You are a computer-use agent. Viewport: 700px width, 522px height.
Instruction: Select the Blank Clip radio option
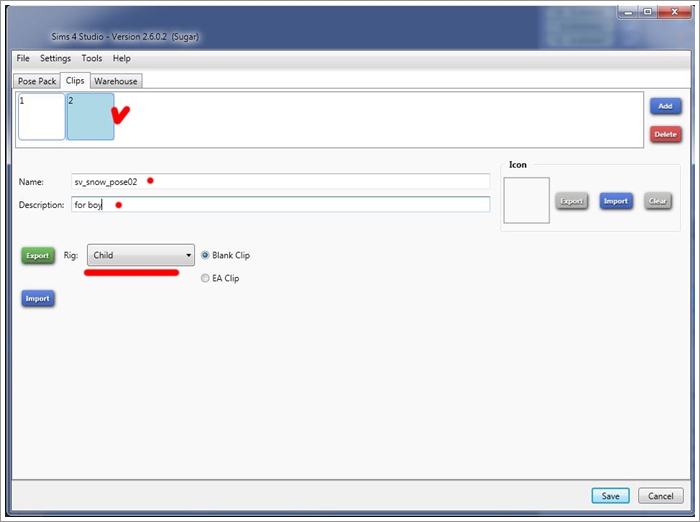tap(206, 255)
